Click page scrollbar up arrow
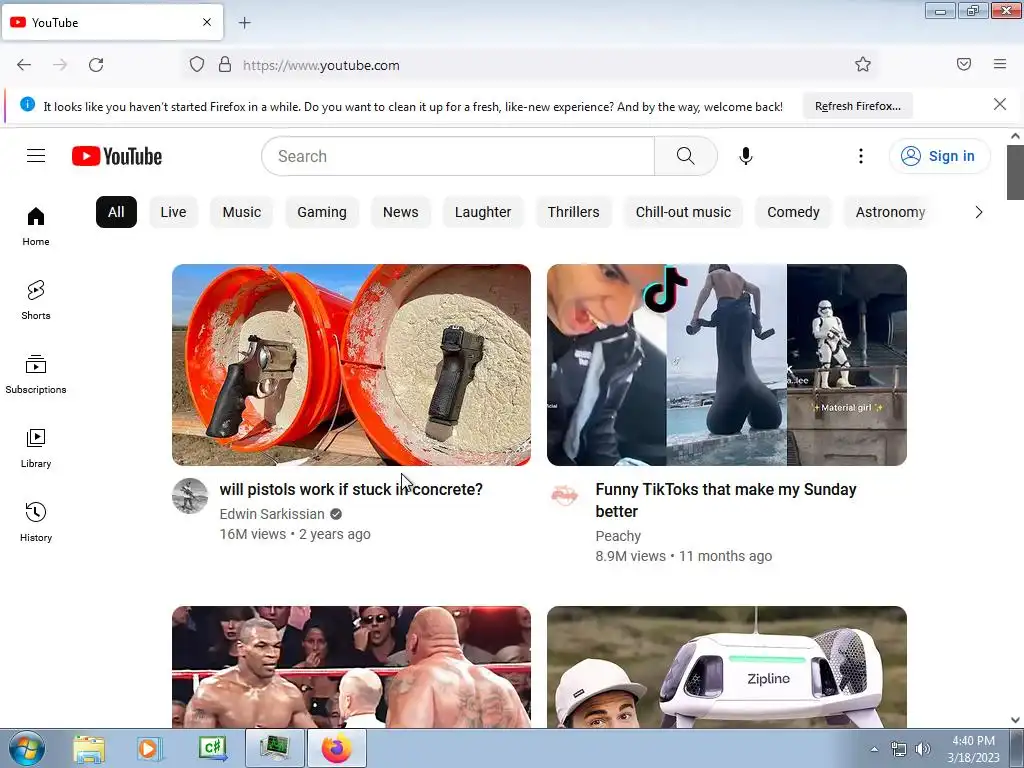 (1015, 136)
